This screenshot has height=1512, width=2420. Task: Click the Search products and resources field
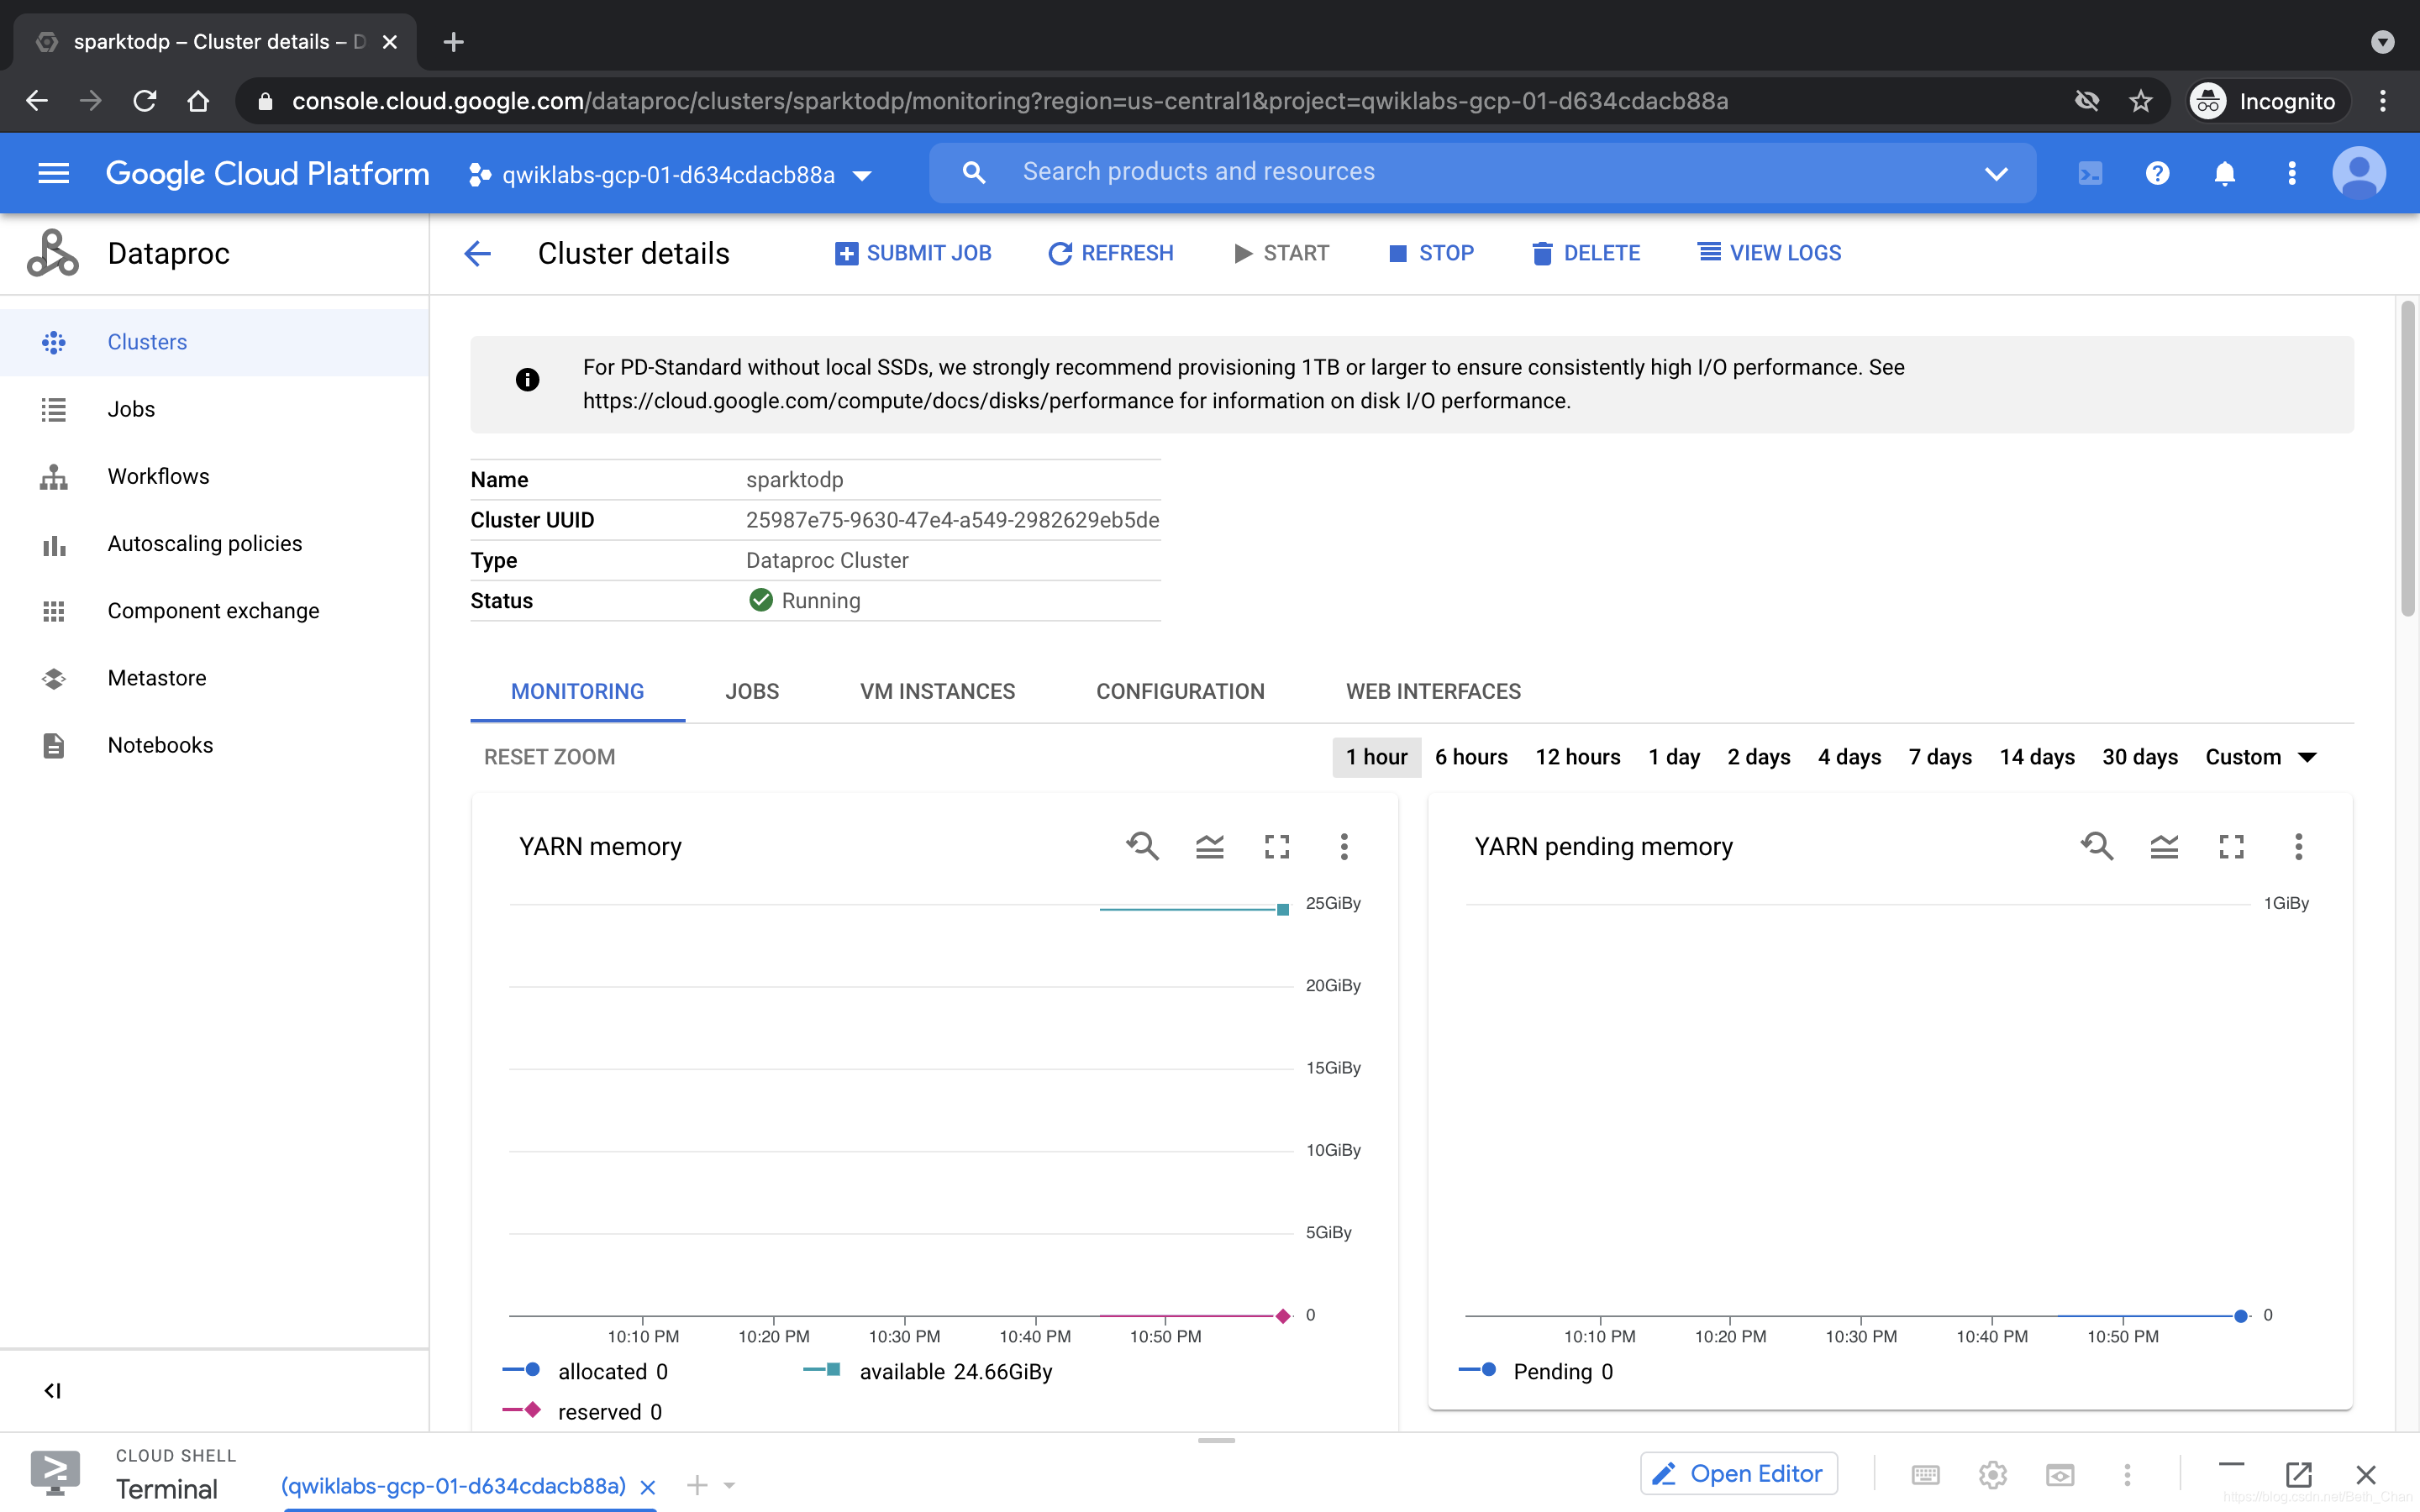(x=1482, y=173)
